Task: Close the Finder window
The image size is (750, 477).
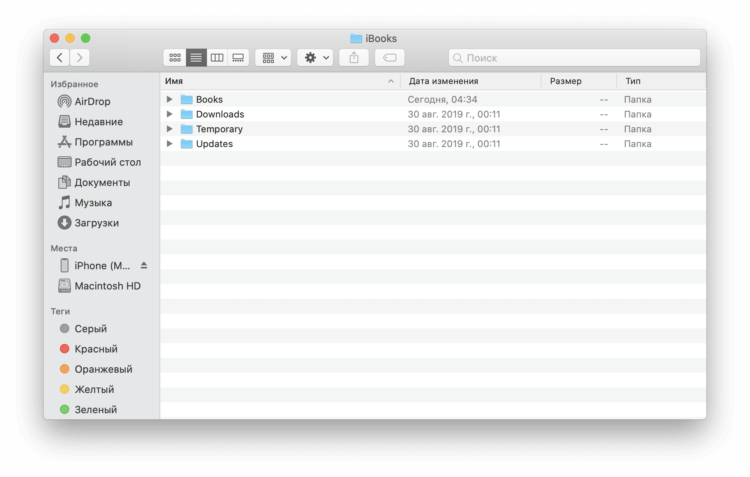Action: click(x=55, y=38)
